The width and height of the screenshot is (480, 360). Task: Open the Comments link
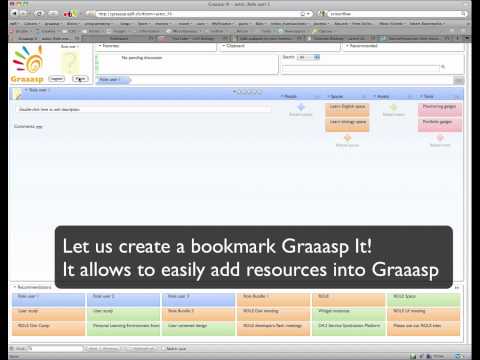[28, 127]
